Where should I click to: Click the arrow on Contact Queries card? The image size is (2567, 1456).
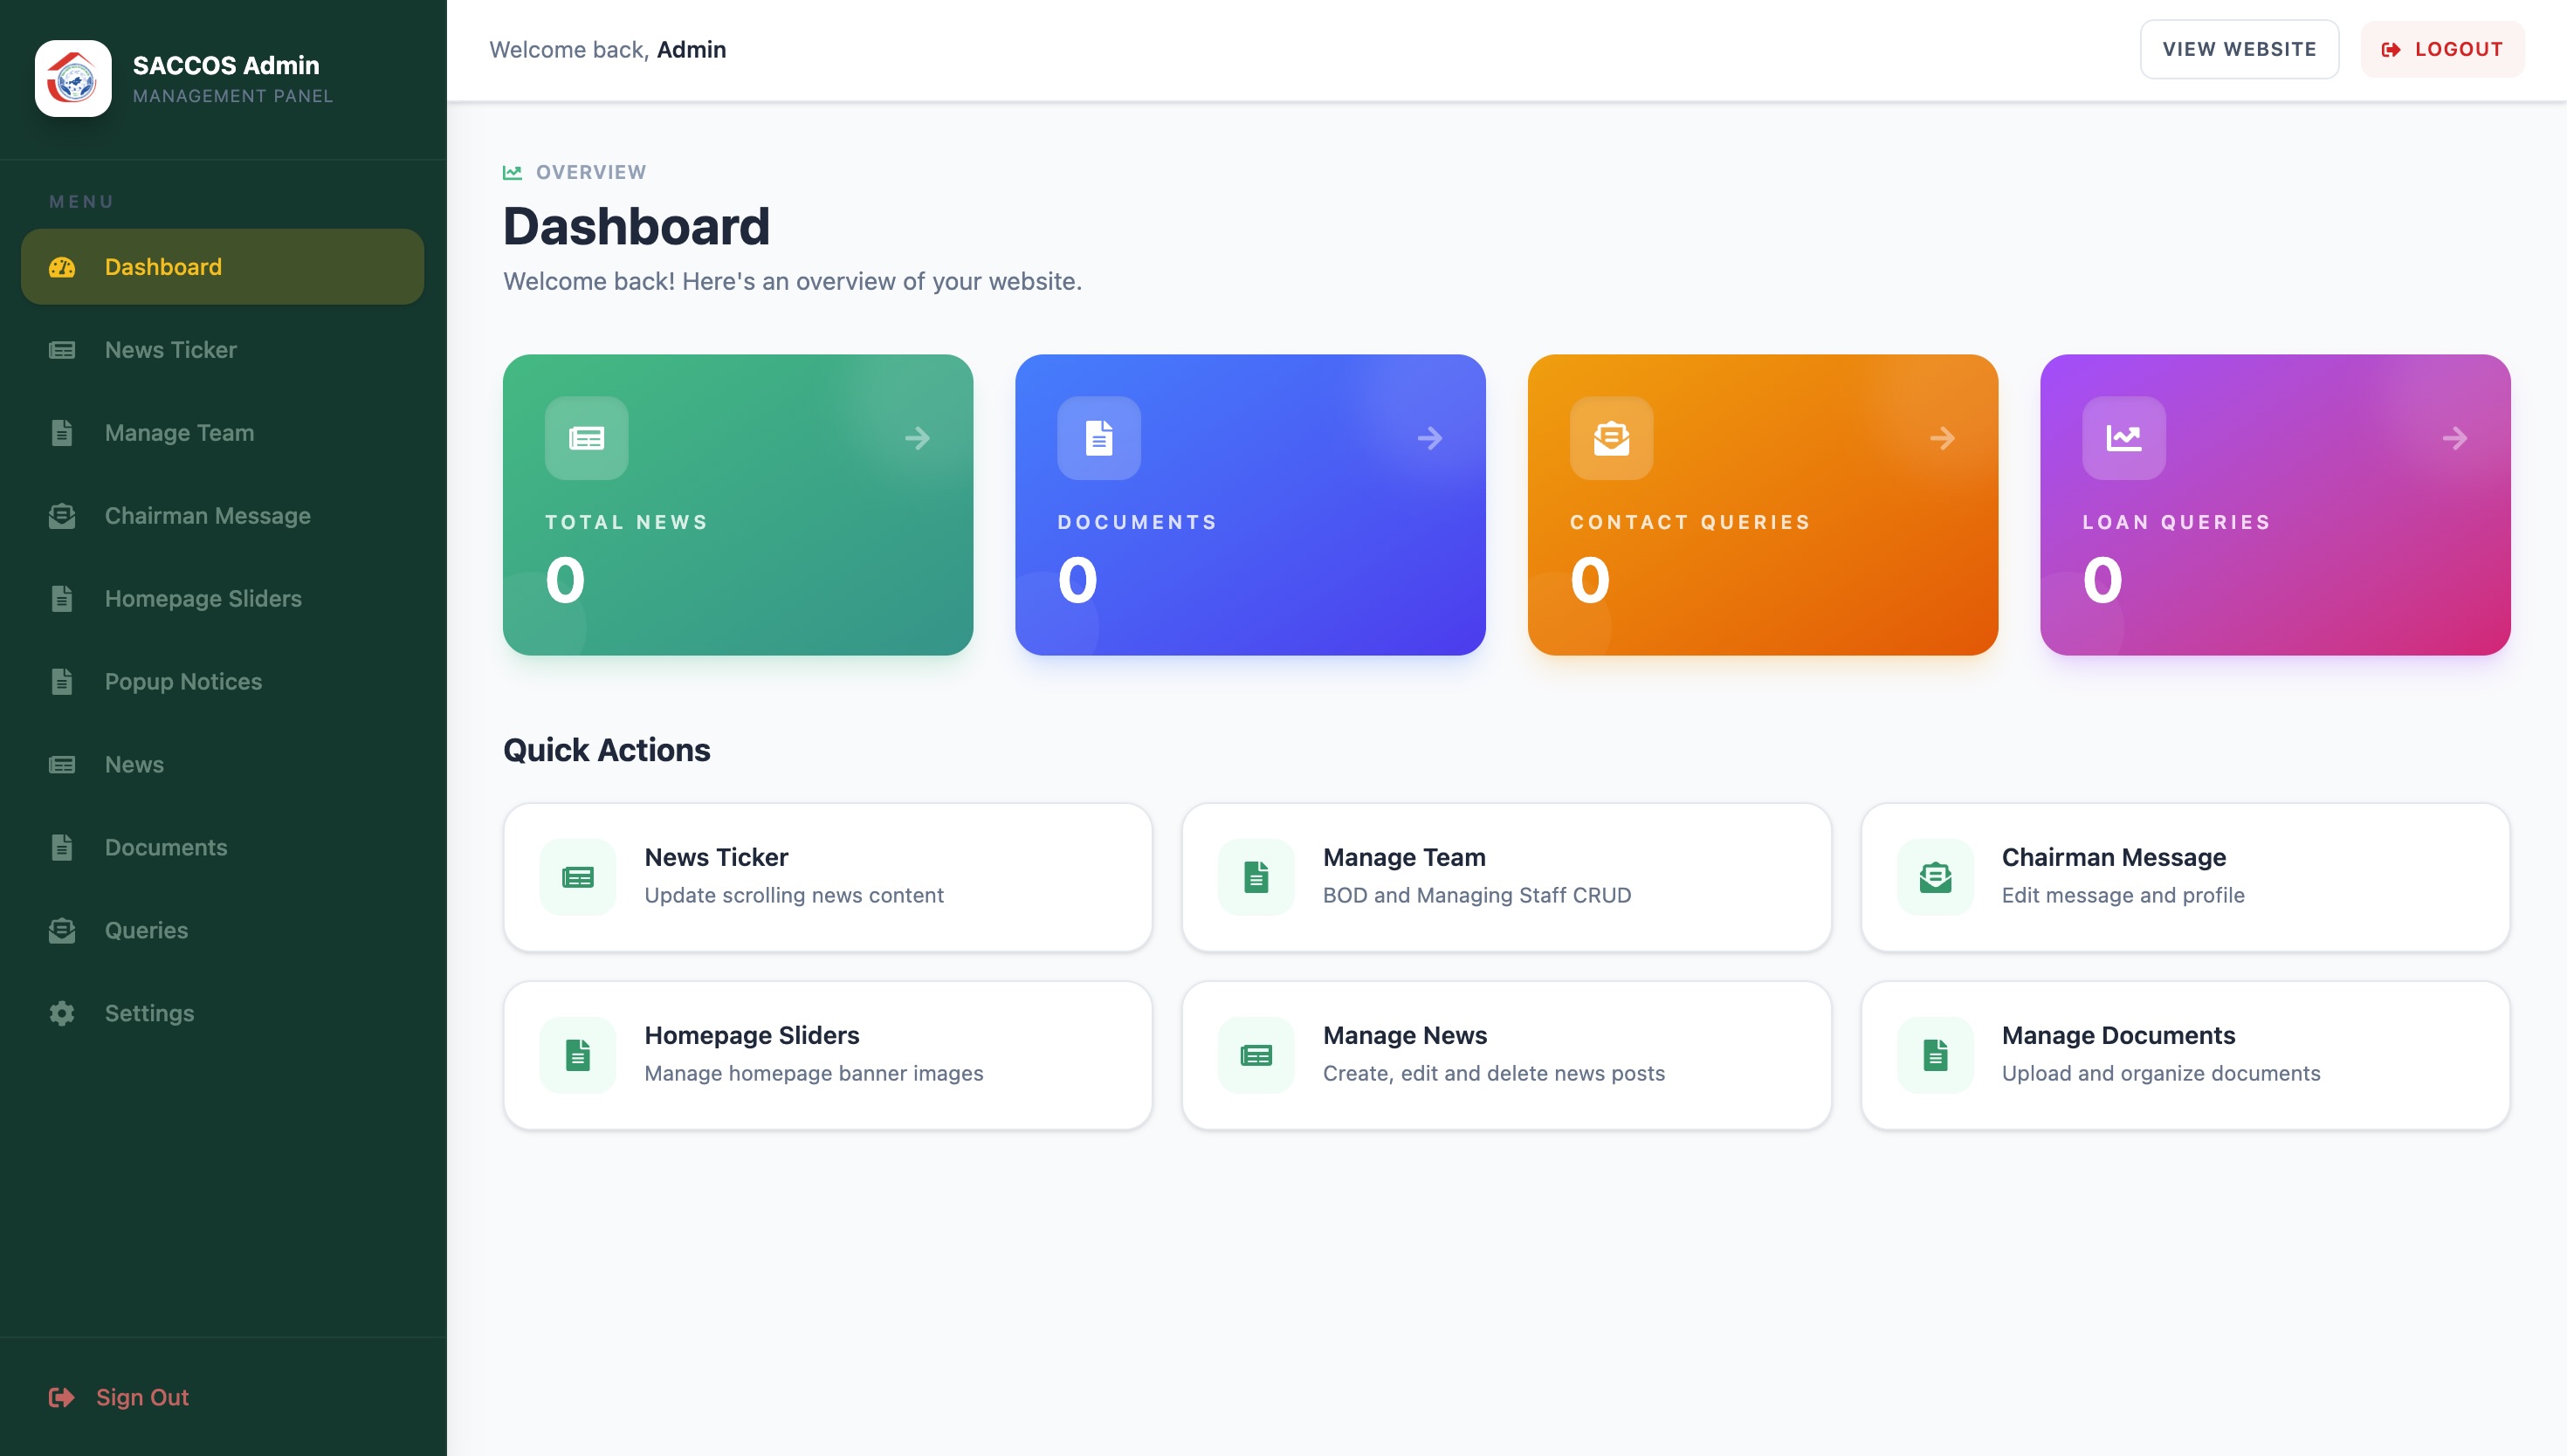click(x=1942, y=438)
